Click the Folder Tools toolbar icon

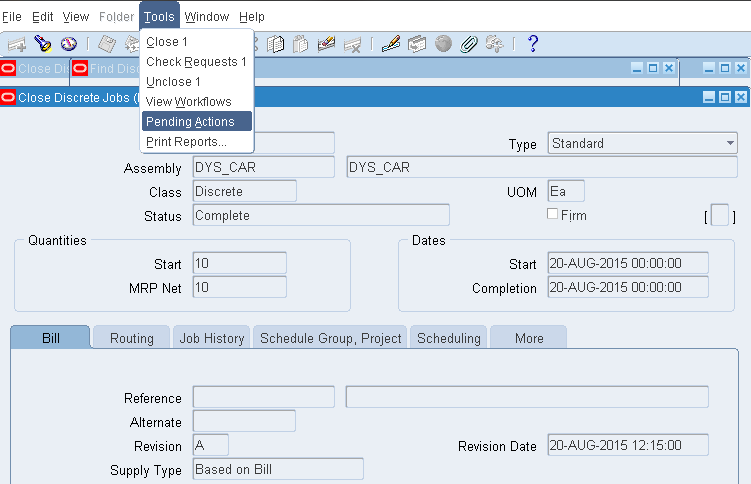pyautogui.click(x=494, y=44)
